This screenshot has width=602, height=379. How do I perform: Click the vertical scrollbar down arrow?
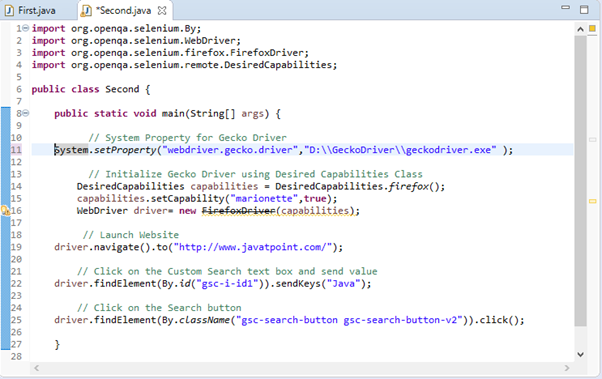click(580, 354)
